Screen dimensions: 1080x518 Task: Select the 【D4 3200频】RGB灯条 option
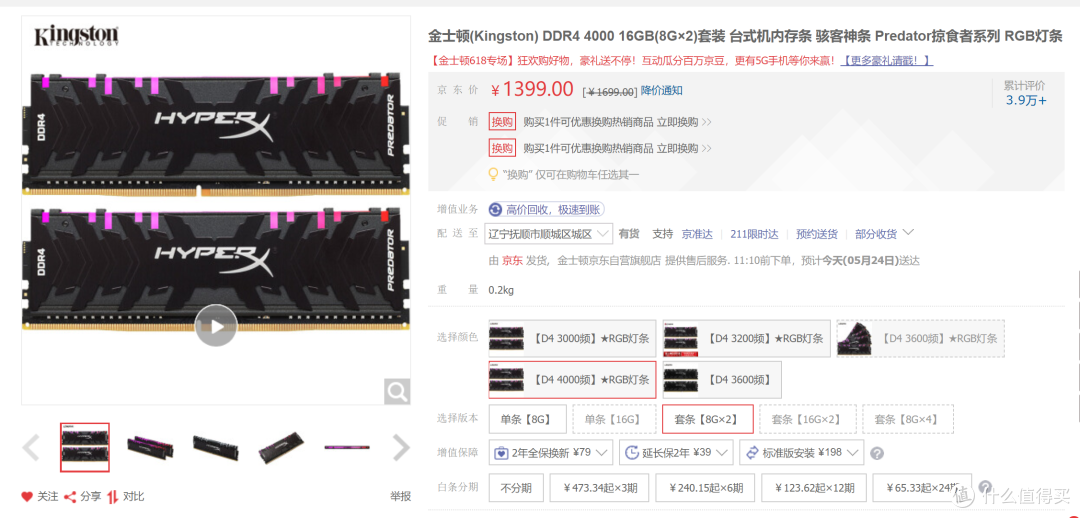click(747, 338)
